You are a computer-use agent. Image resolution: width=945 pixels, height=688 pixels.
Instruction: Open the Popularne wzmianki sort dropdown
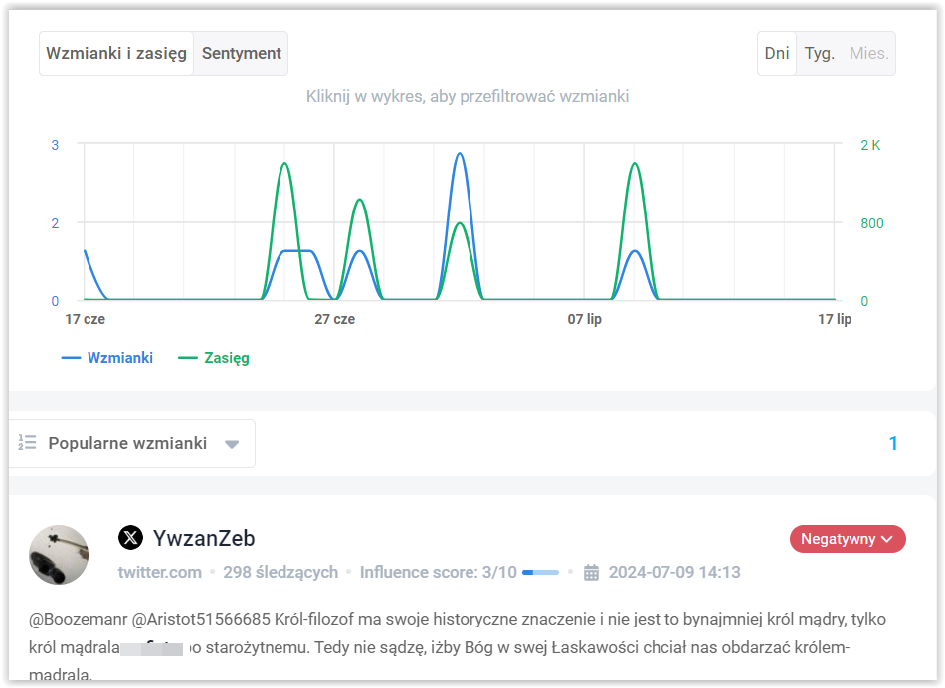[x=133, y=443]
